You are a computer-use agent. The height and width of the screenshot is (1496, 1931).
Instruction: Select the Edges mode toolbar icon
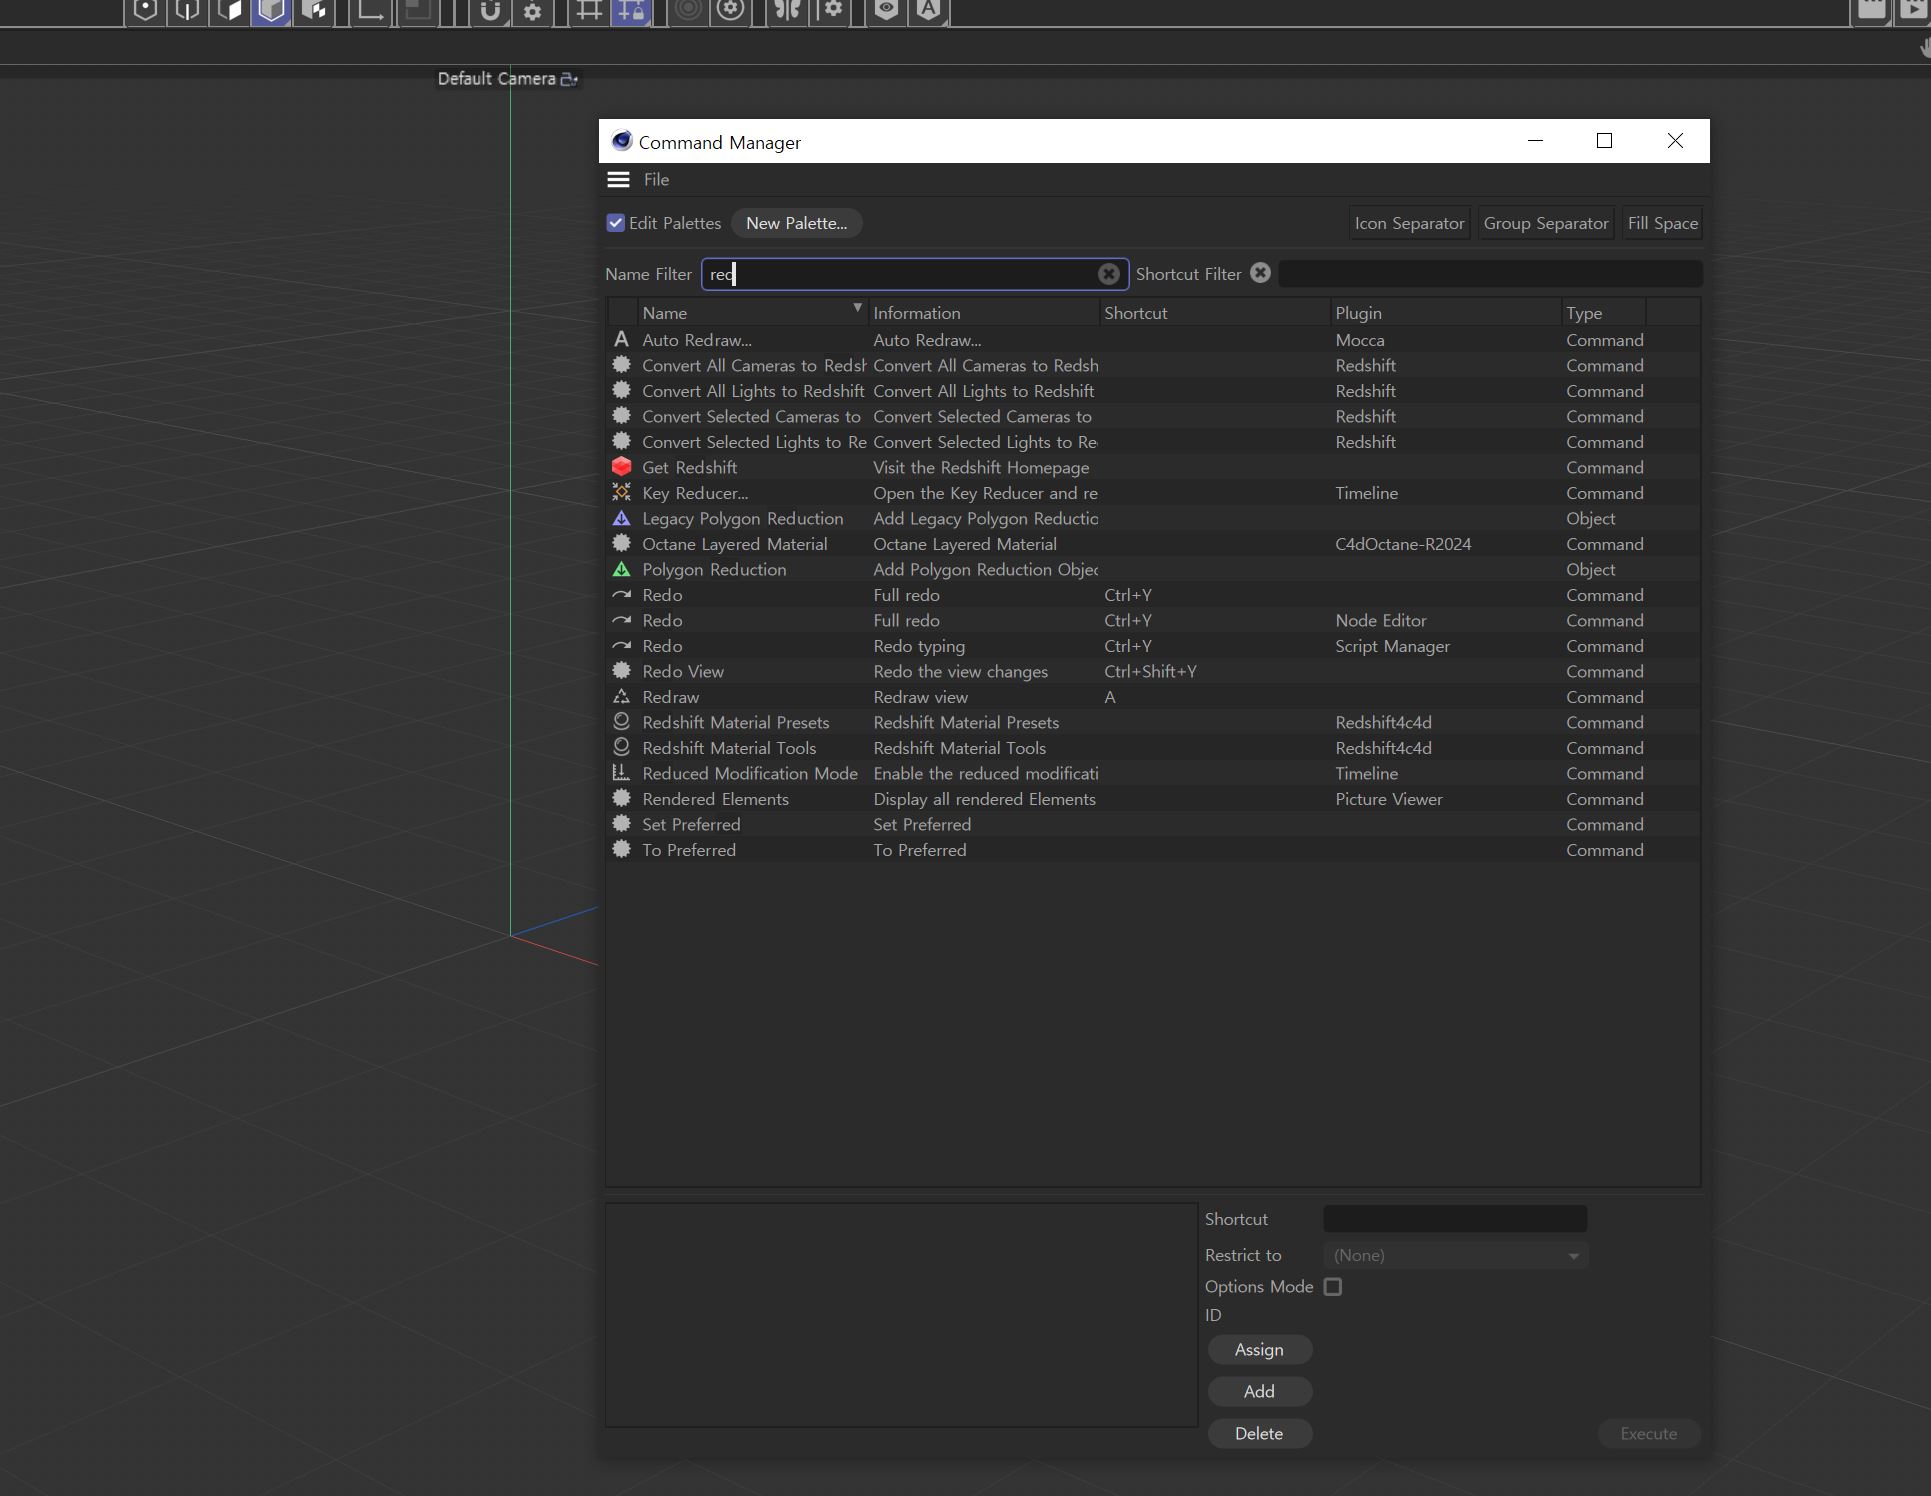tap(188, 11)
